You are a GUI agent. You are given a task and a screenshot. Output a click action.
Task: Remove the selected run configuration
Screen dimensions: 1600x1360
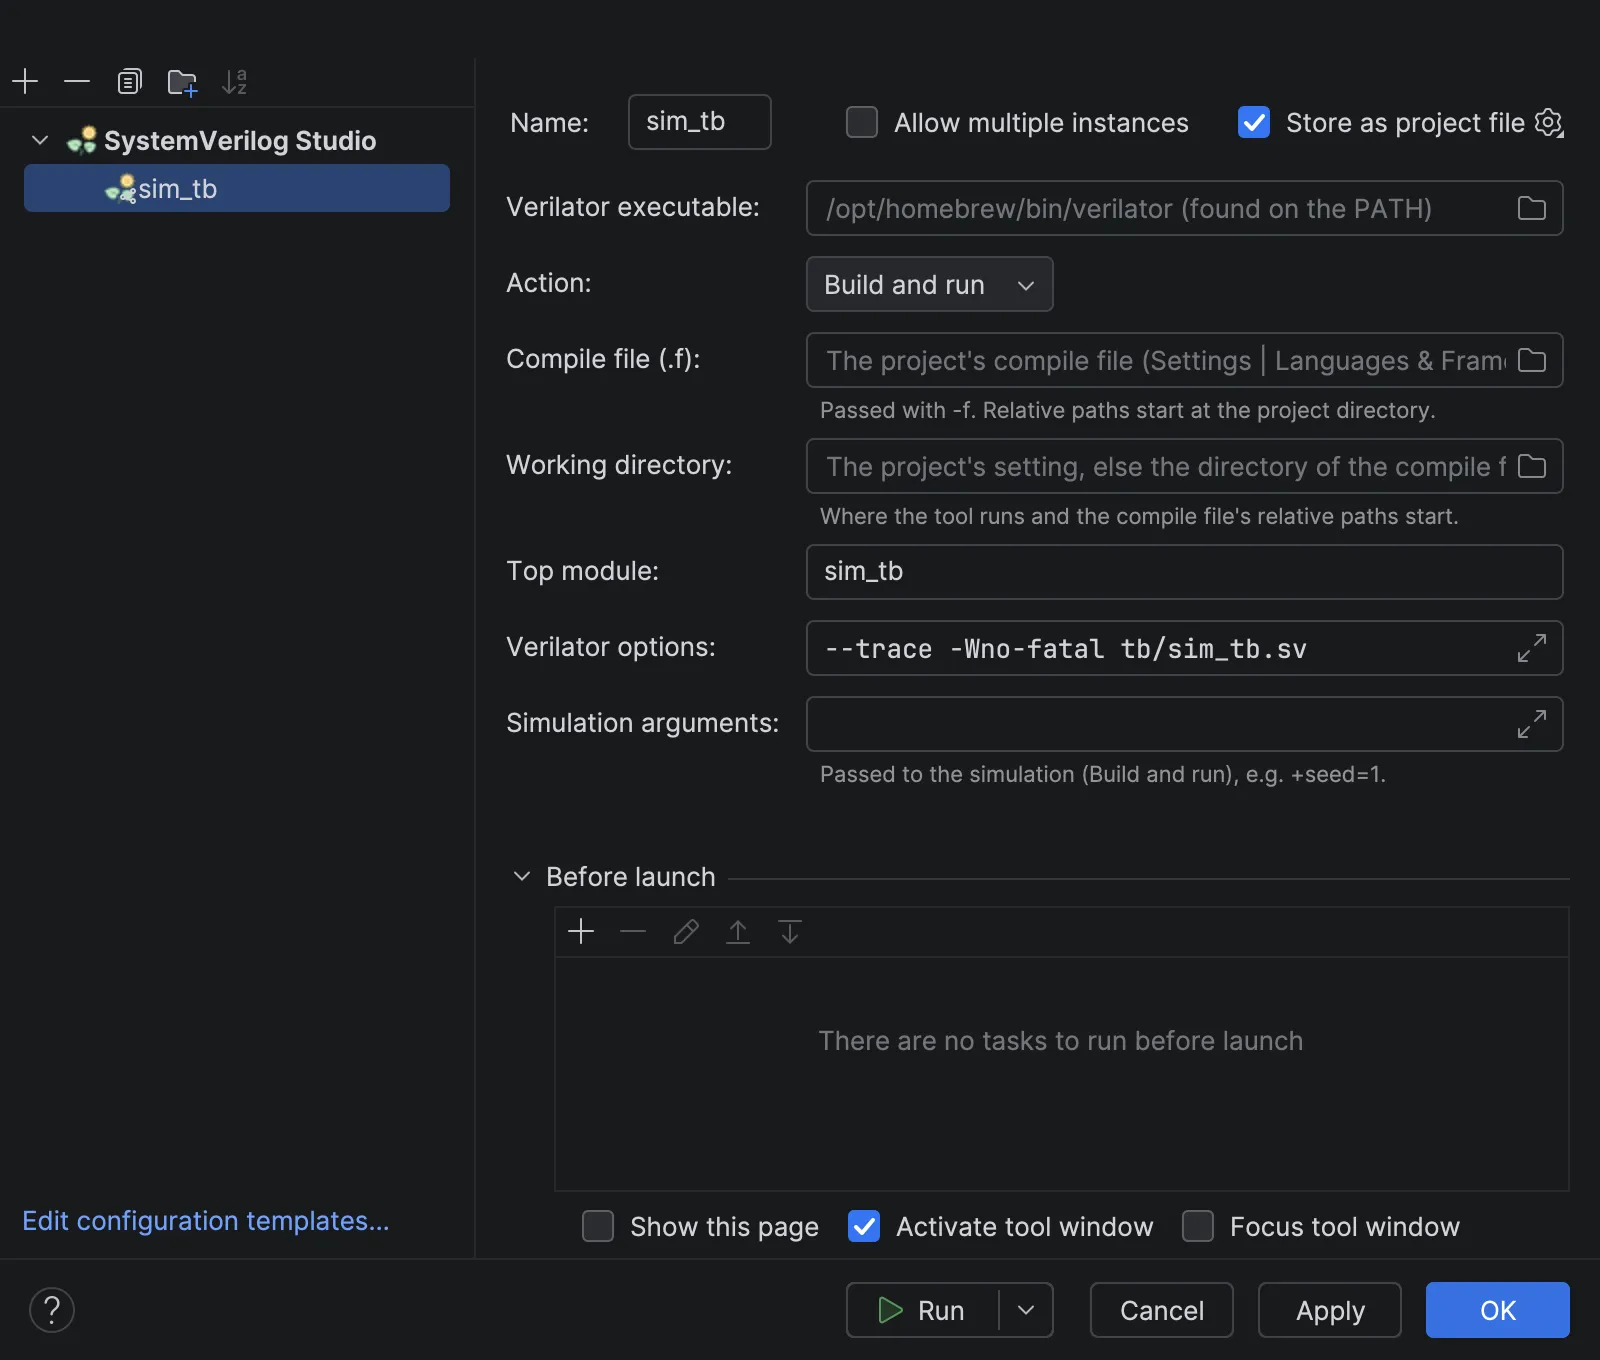[x=77, y=81]
